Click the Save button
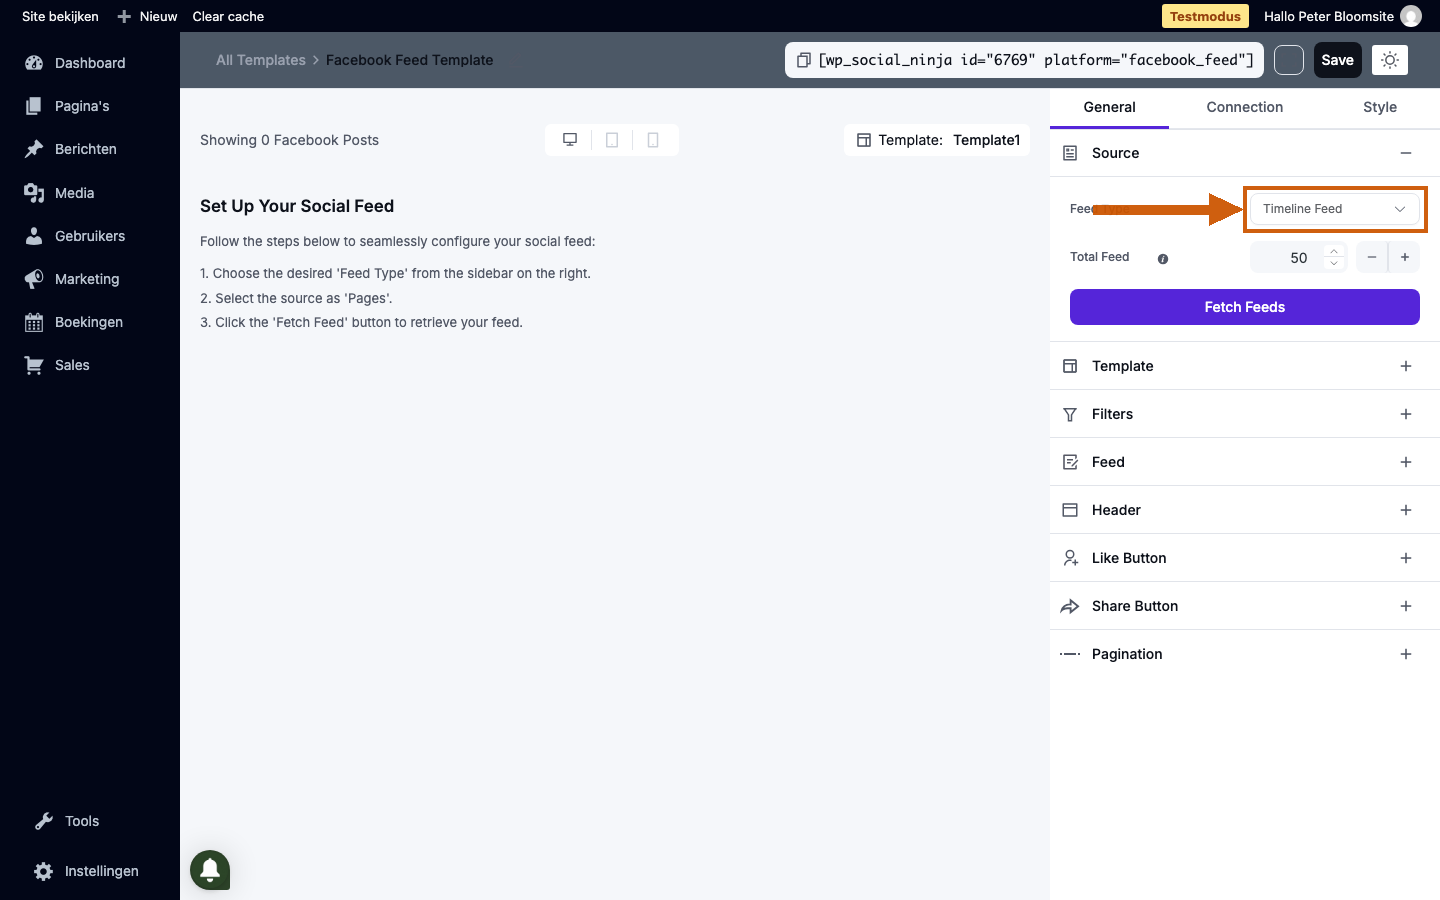 [1337, 60]
